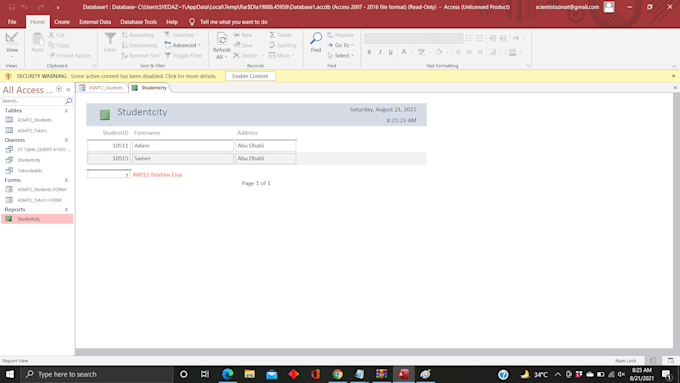The width and height of the screenshot is (680, 383).
Task: Click the taskbar search box
Action: (97, 374)
